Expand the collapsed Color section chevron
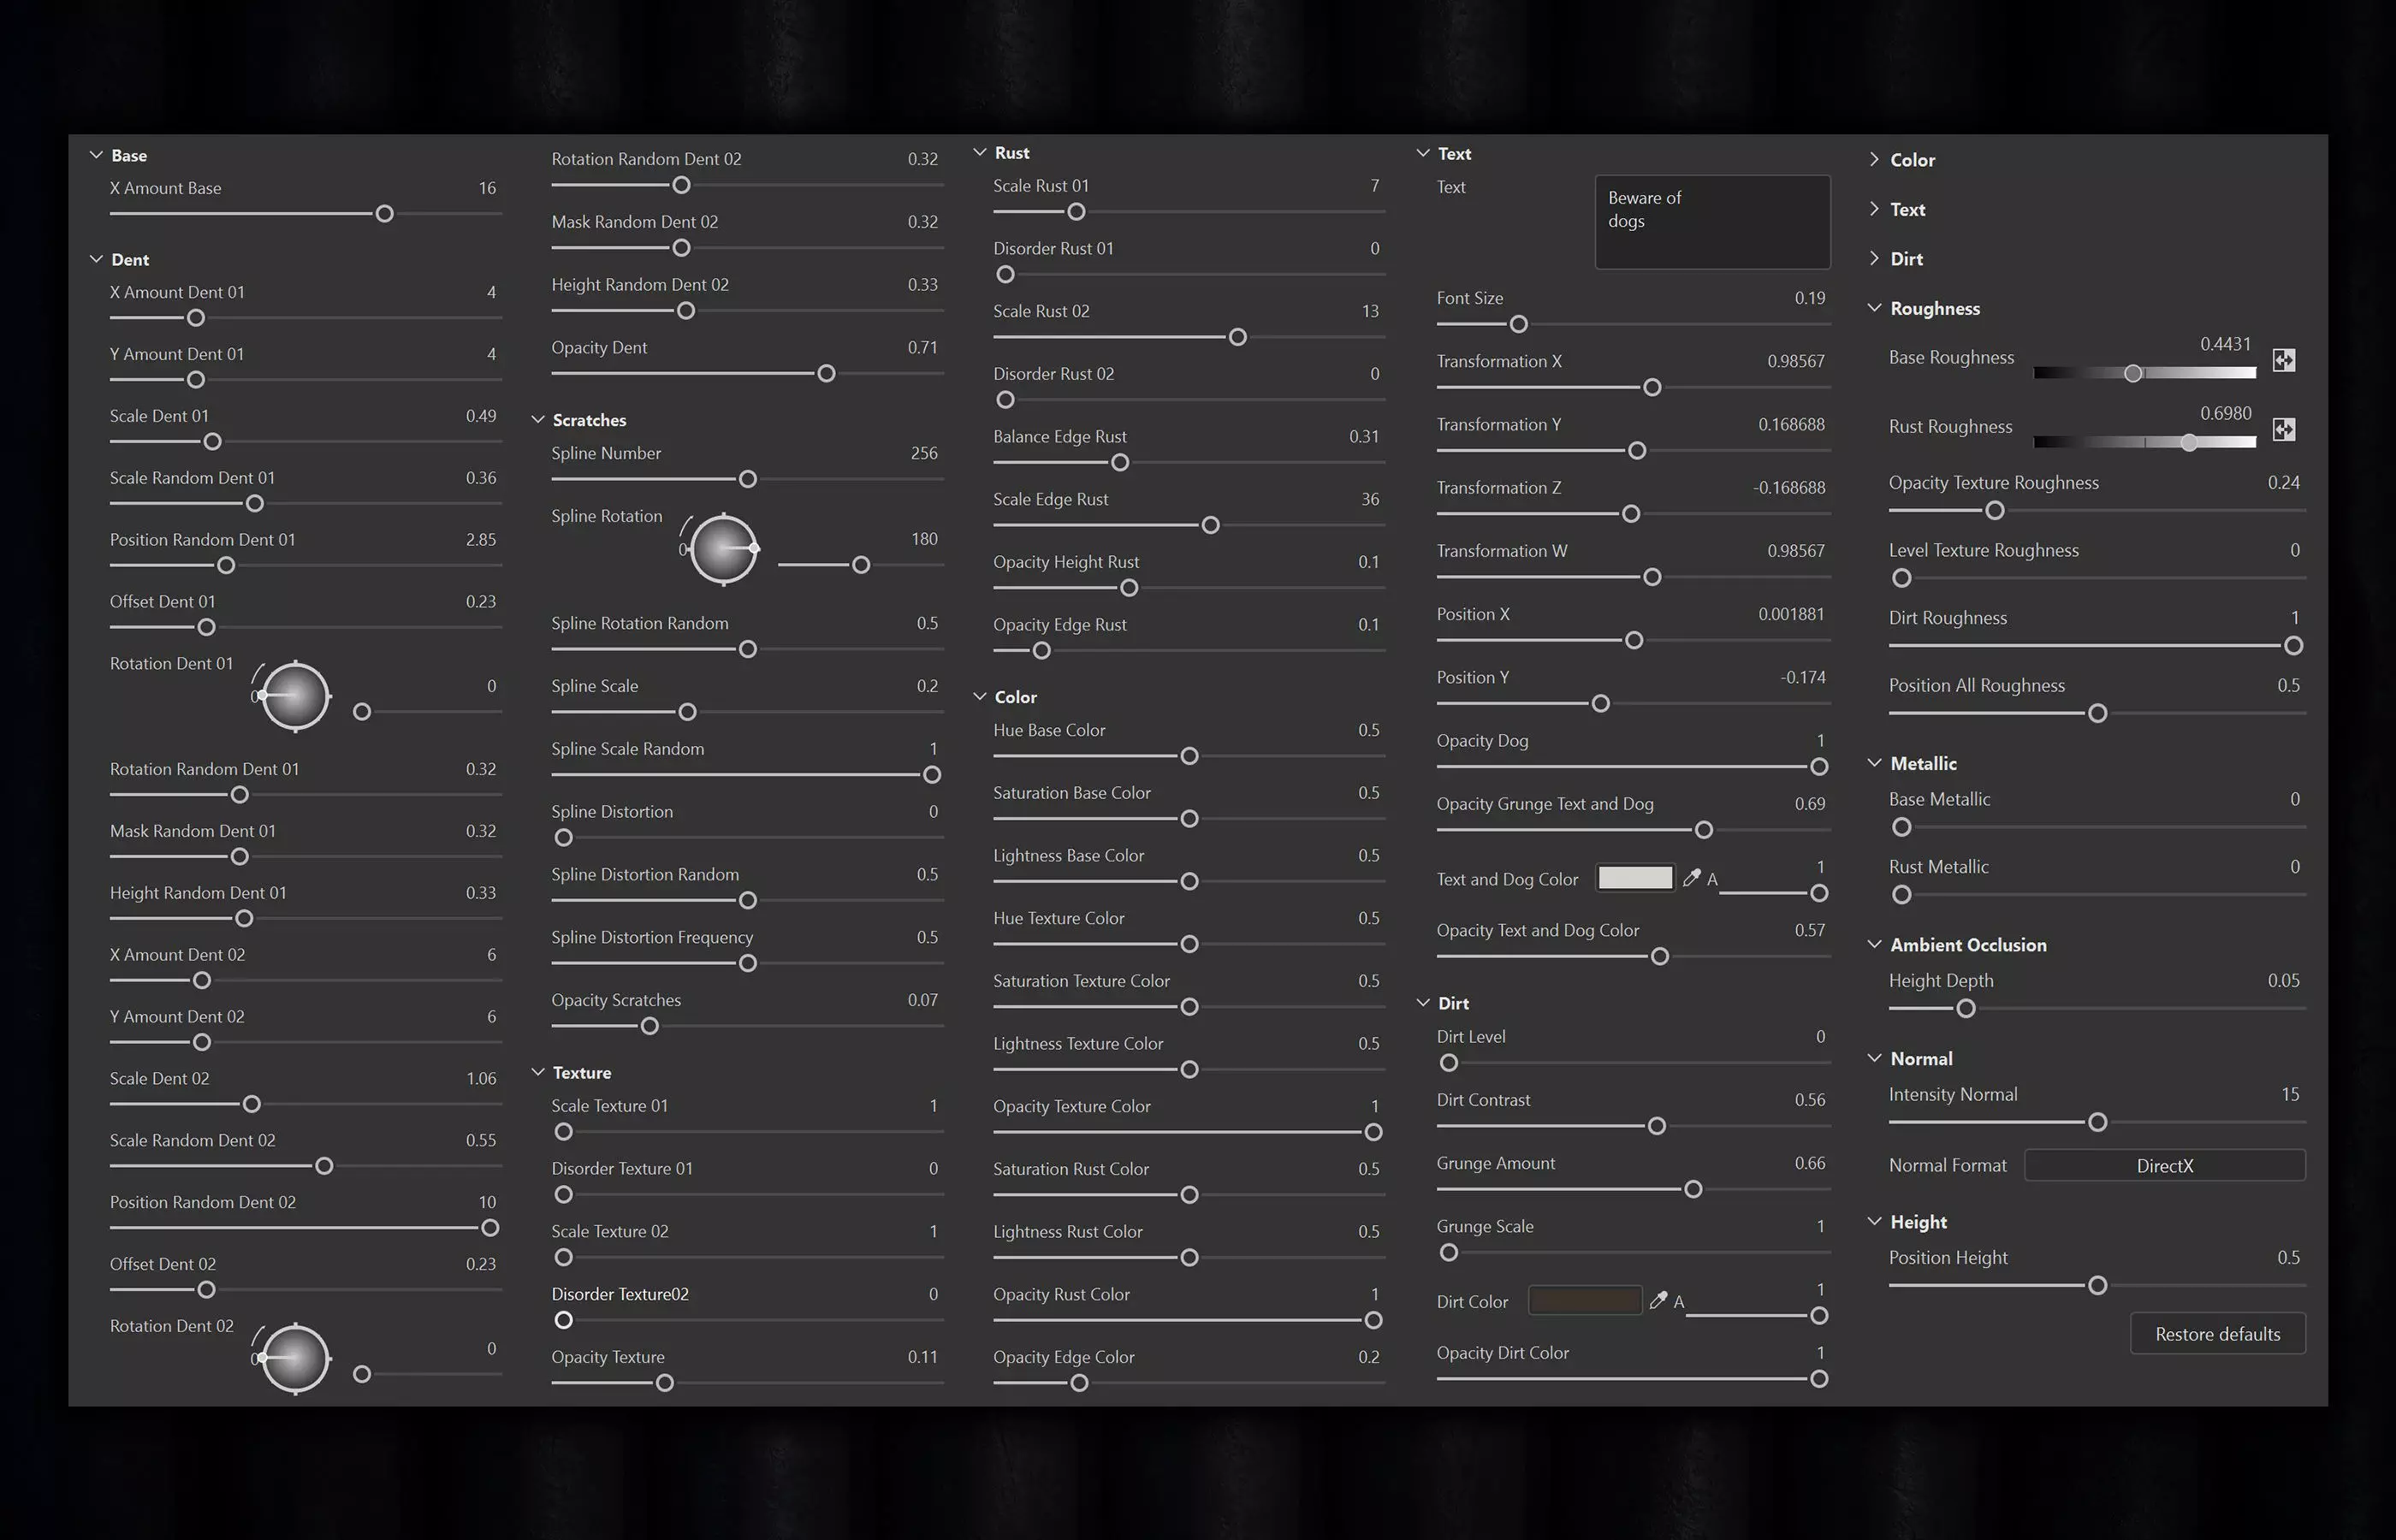 (1874, 160)
